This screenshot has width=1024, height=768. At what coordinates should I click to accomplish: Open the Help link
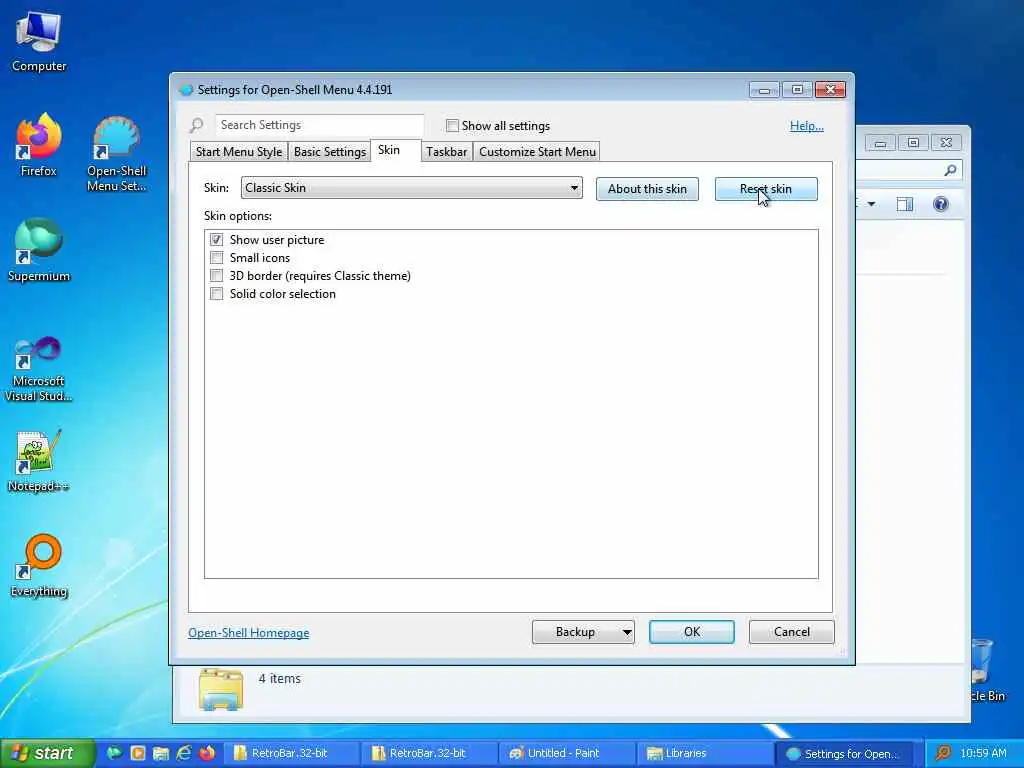click(807, 125)
